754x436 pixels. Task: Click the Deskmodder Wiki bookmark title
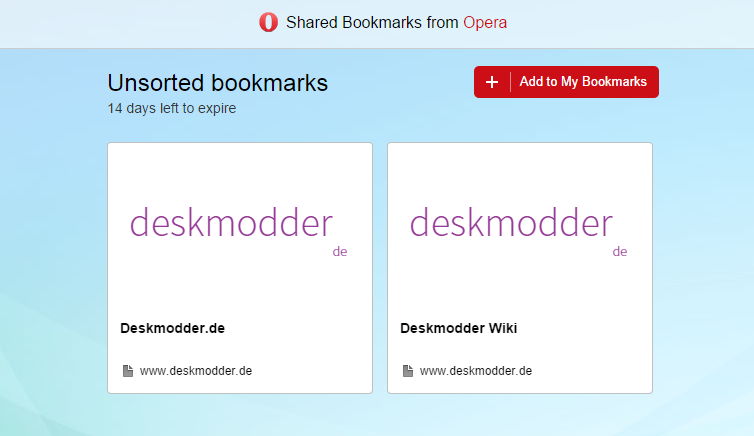[x=458, y=328]
